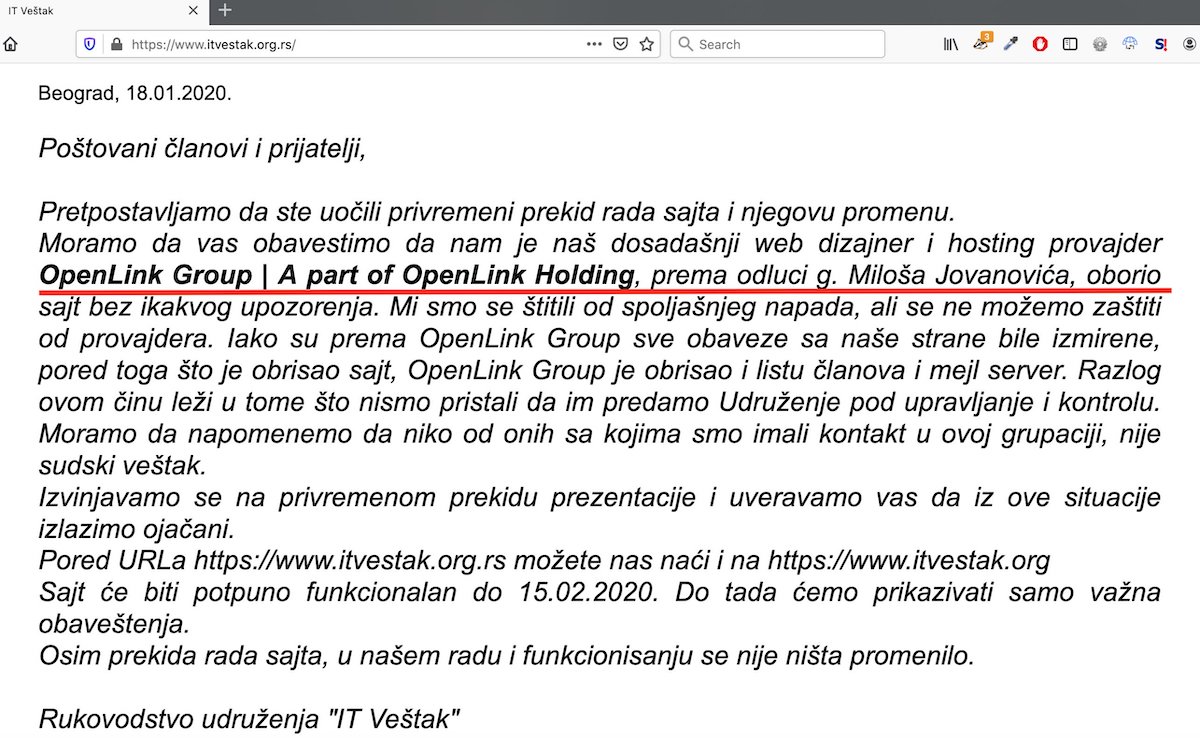Show site security padlock information
The height and width of the screenshot is (738, 1200).
[x=115, y=44]
